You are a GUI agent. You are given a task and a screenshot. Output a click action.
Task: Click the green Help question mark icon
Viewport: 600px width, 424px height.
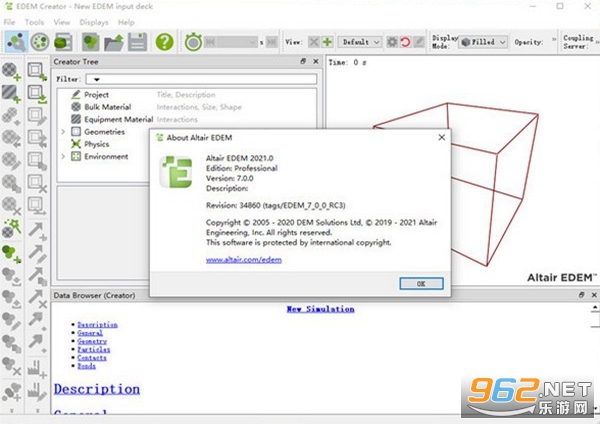tap(165, 42)
